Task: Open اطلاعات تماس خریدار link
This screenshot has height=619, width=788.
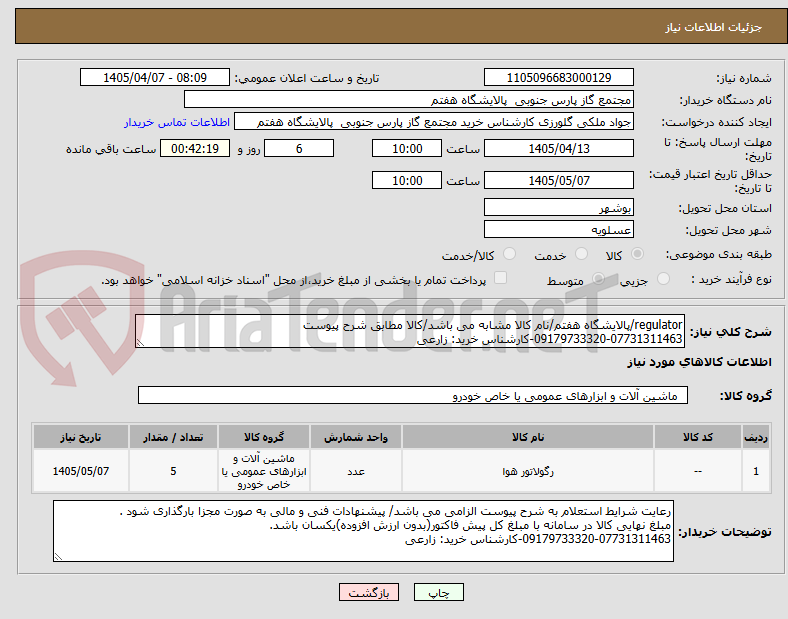Action: pyautogui.click(x=177, y=122)
